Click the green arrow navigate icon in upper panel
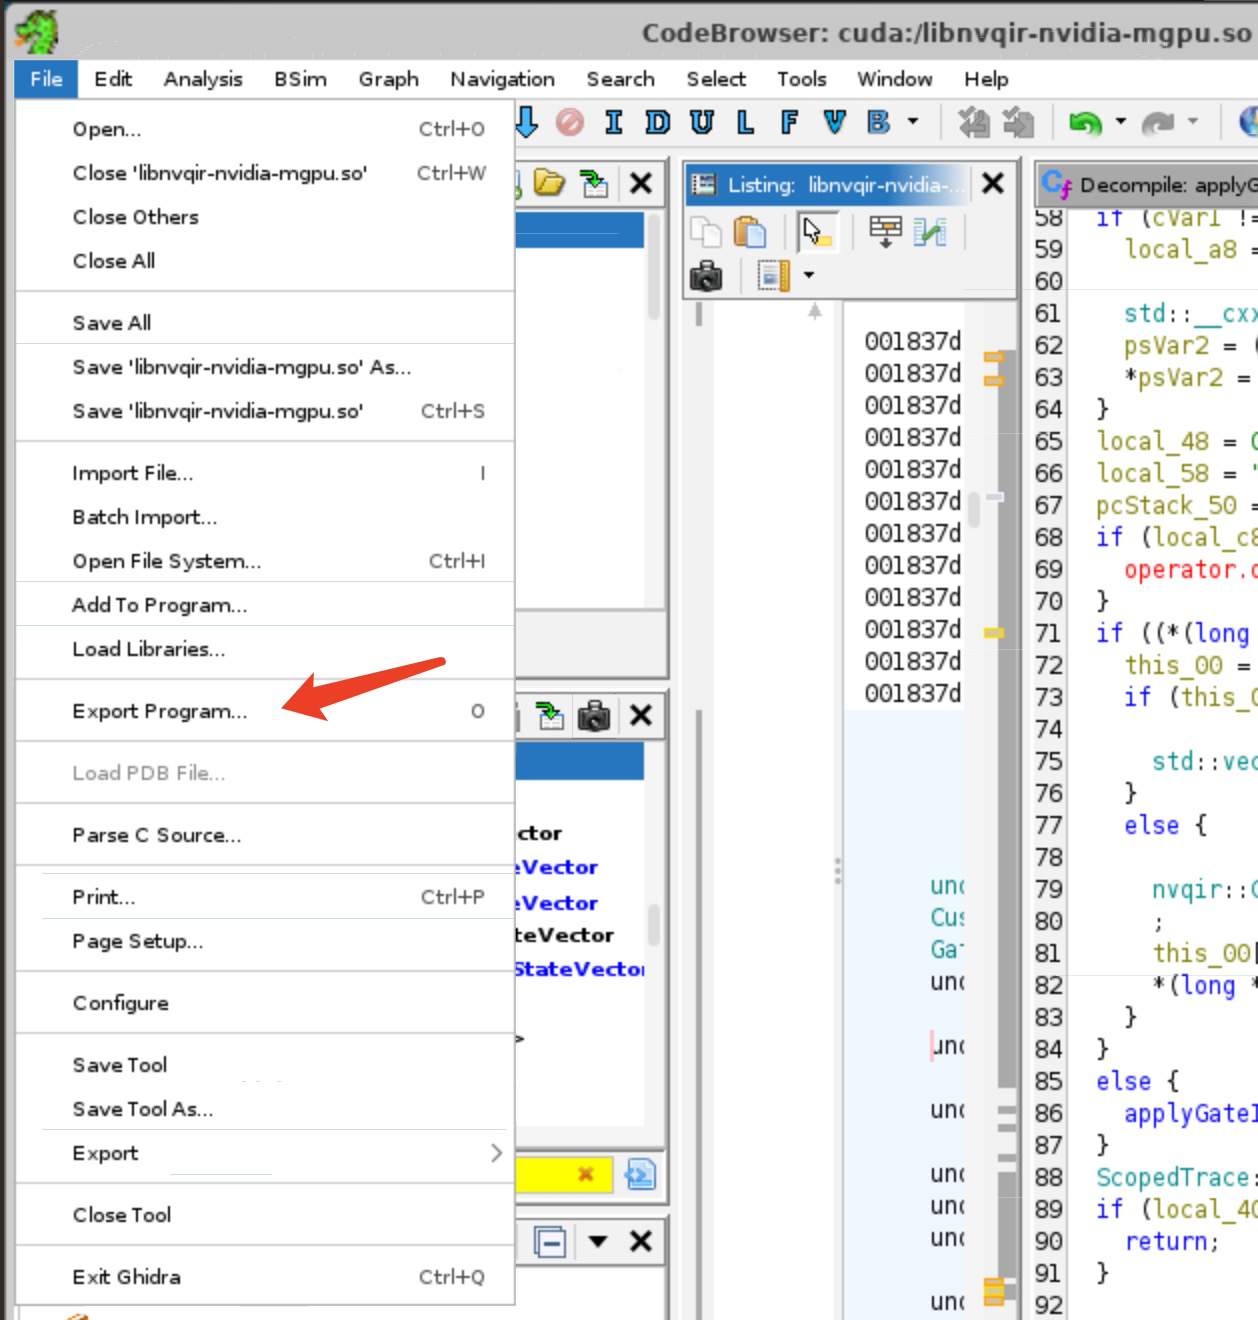Screen dimensions: 1258x1320 595,183
